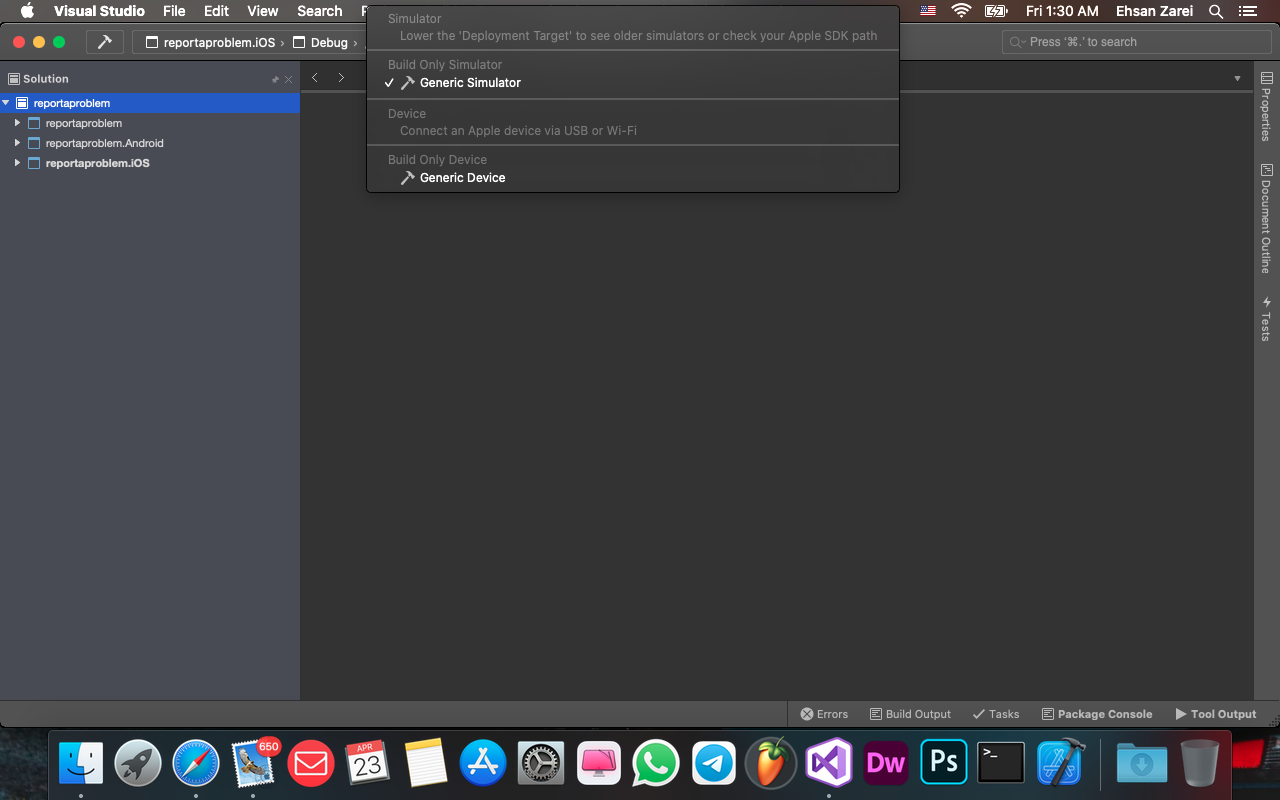This screenshot has width=1280, height=800.
Task: Click the forward navigation arrow above the editor
Action: coord(341,77)
